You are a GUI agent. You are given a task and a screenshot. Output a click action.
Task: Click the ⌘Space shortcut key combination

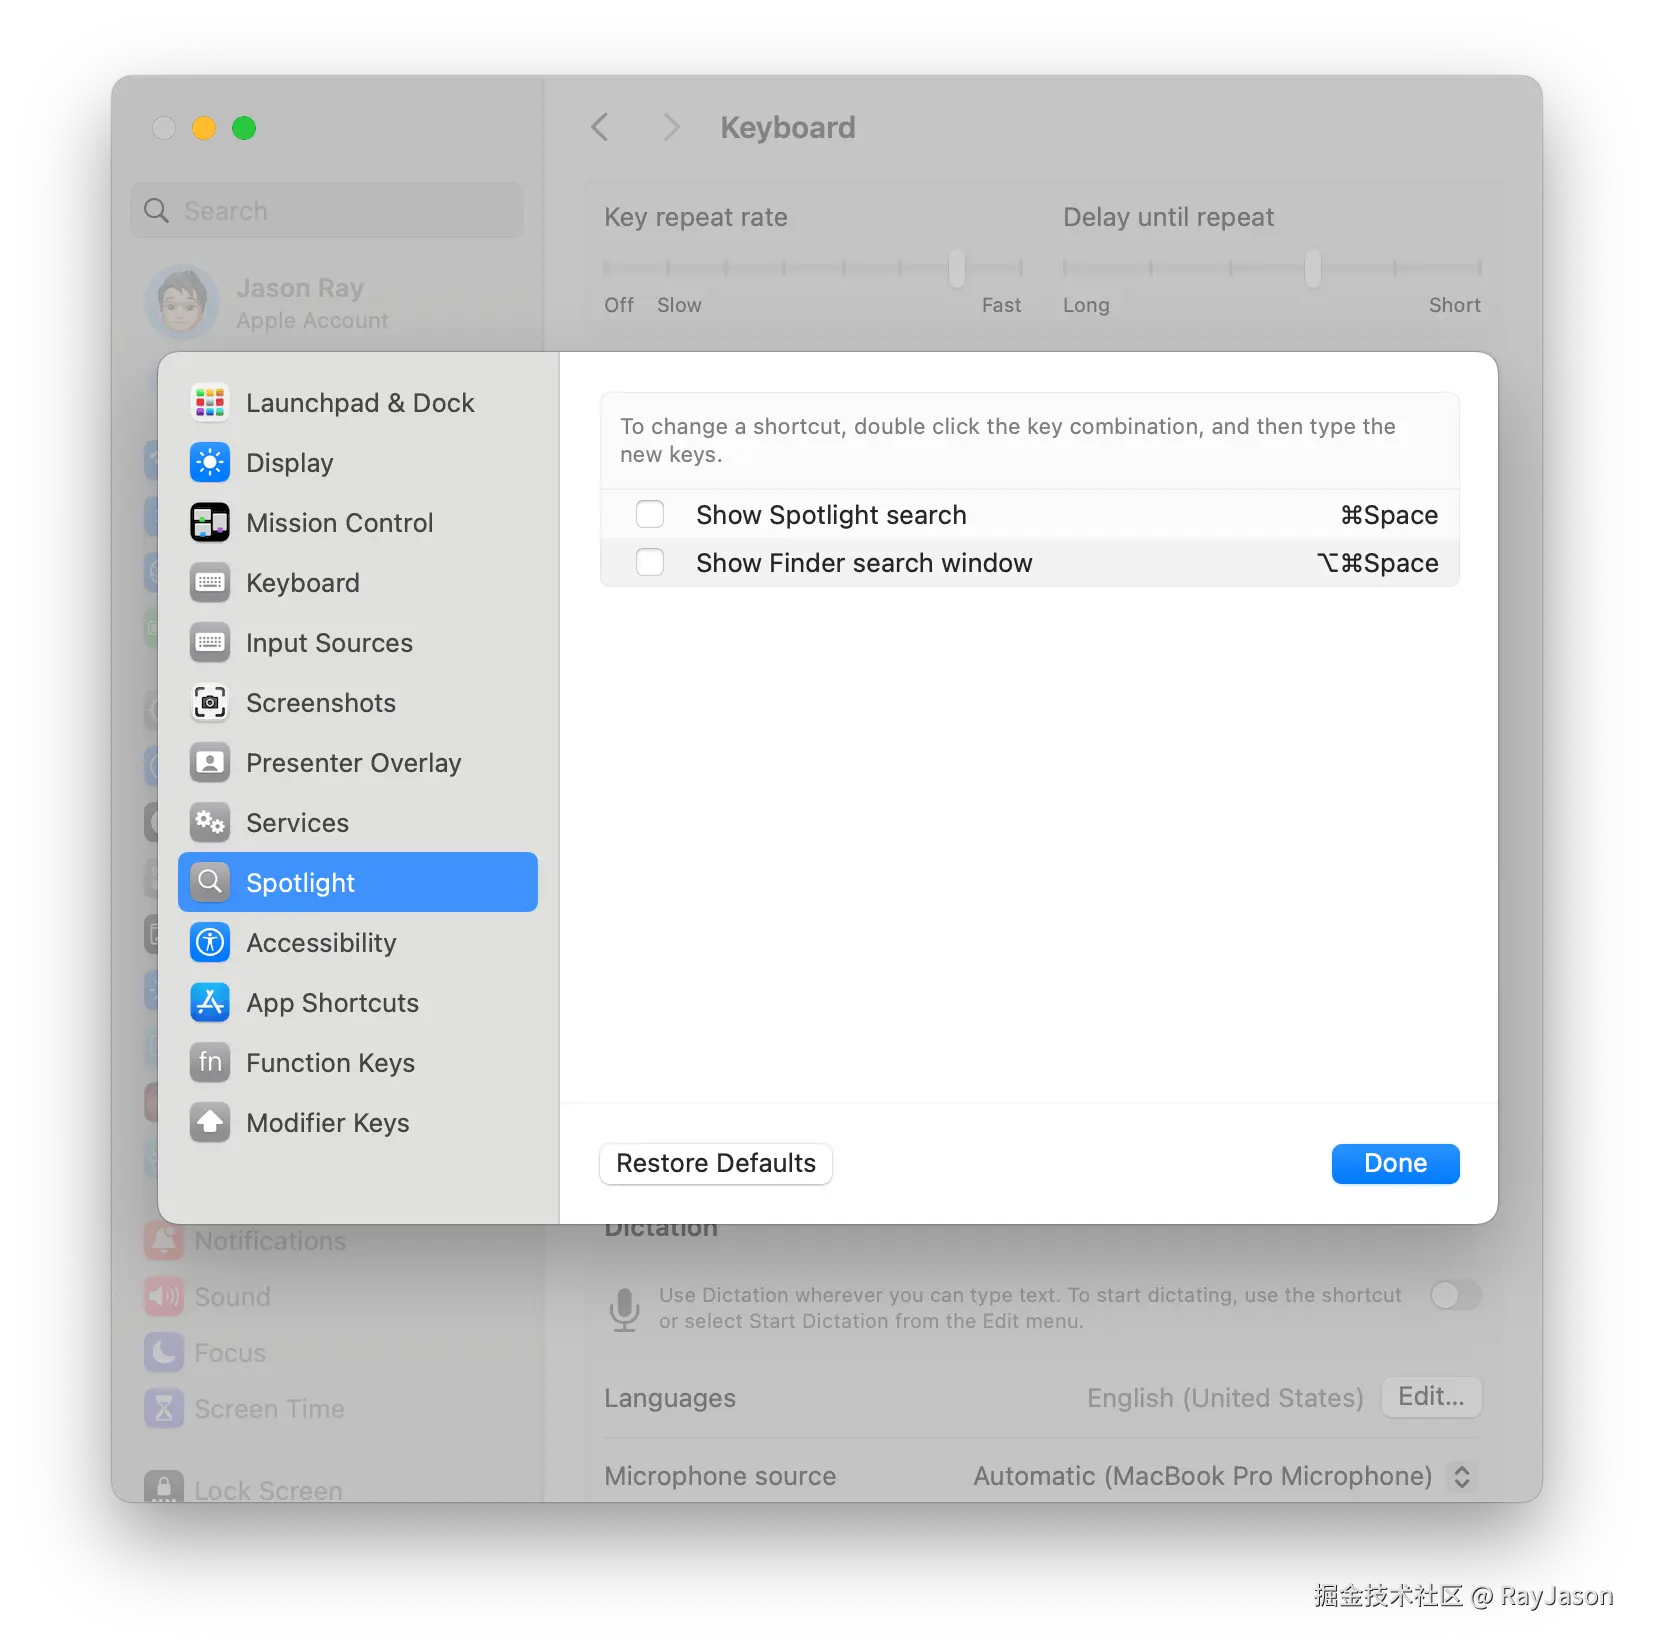click(x=1389, y=515)
